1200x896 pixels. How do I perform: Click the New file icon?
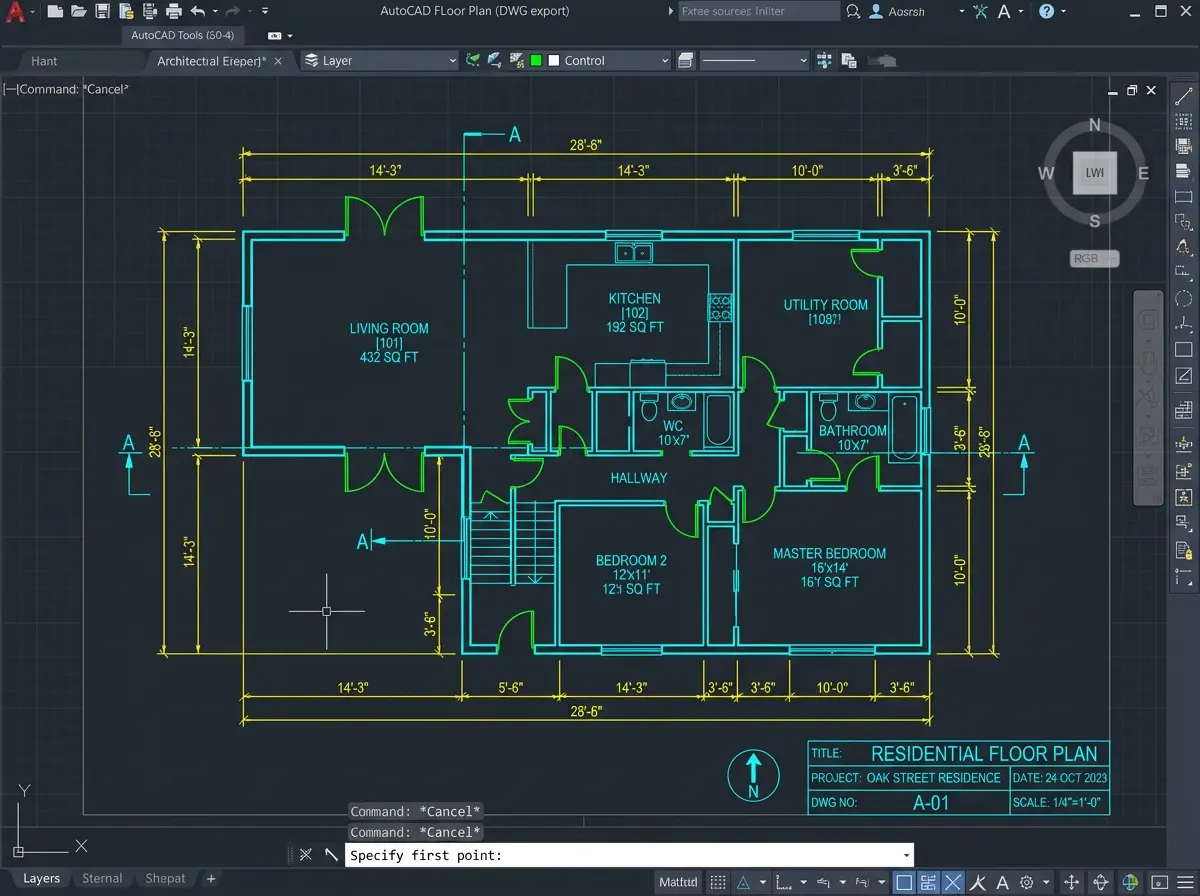pos(55,12)
